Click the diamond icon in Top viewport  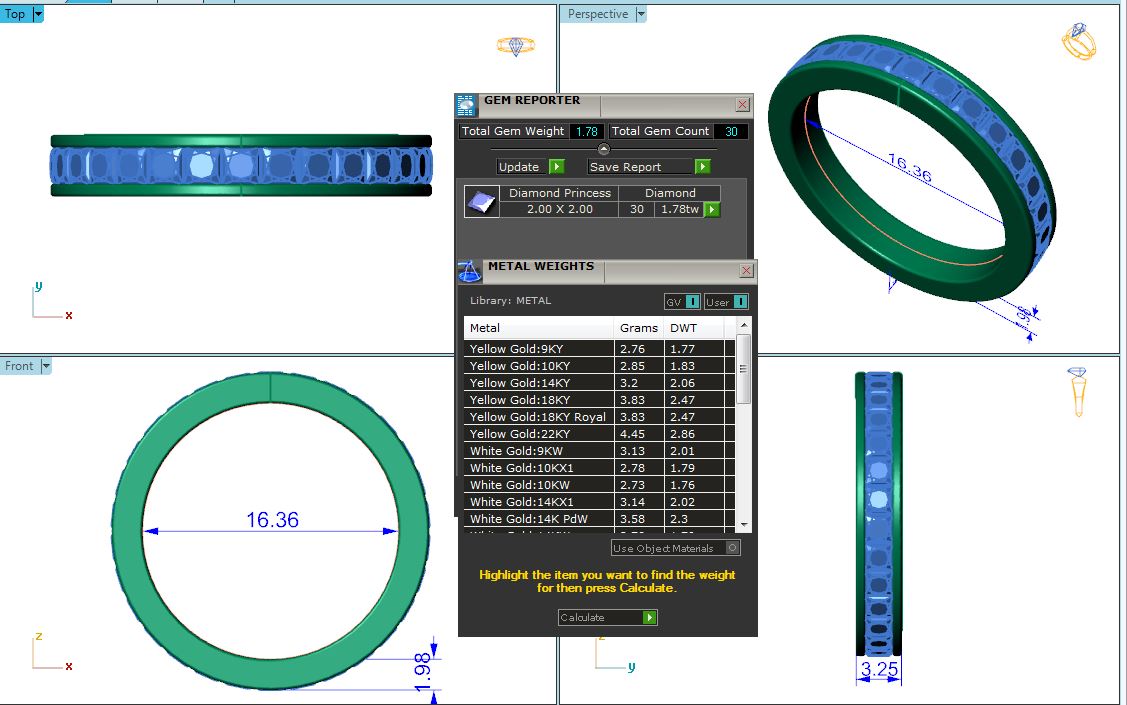coord(516,46)
